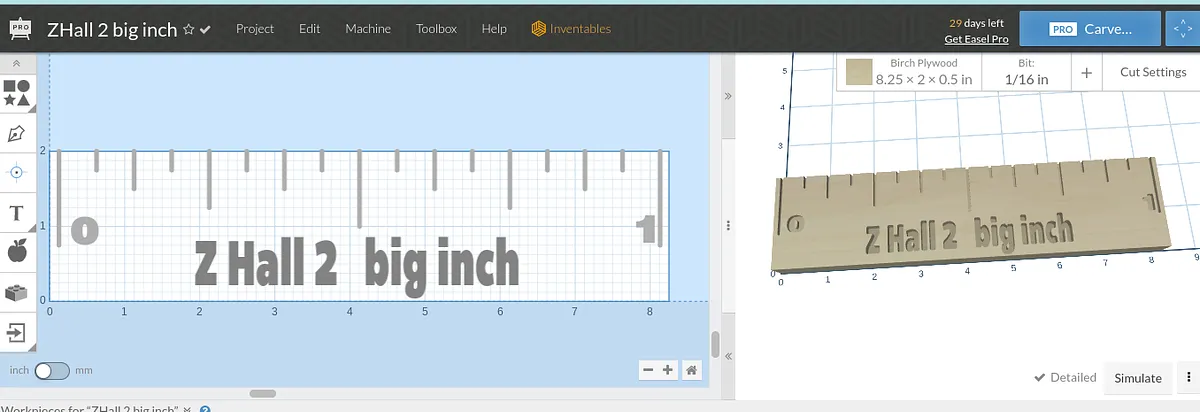Click the canvas vertical scrollbar thumb
This screenshot has height=412, width=1200.
[715, 344]
